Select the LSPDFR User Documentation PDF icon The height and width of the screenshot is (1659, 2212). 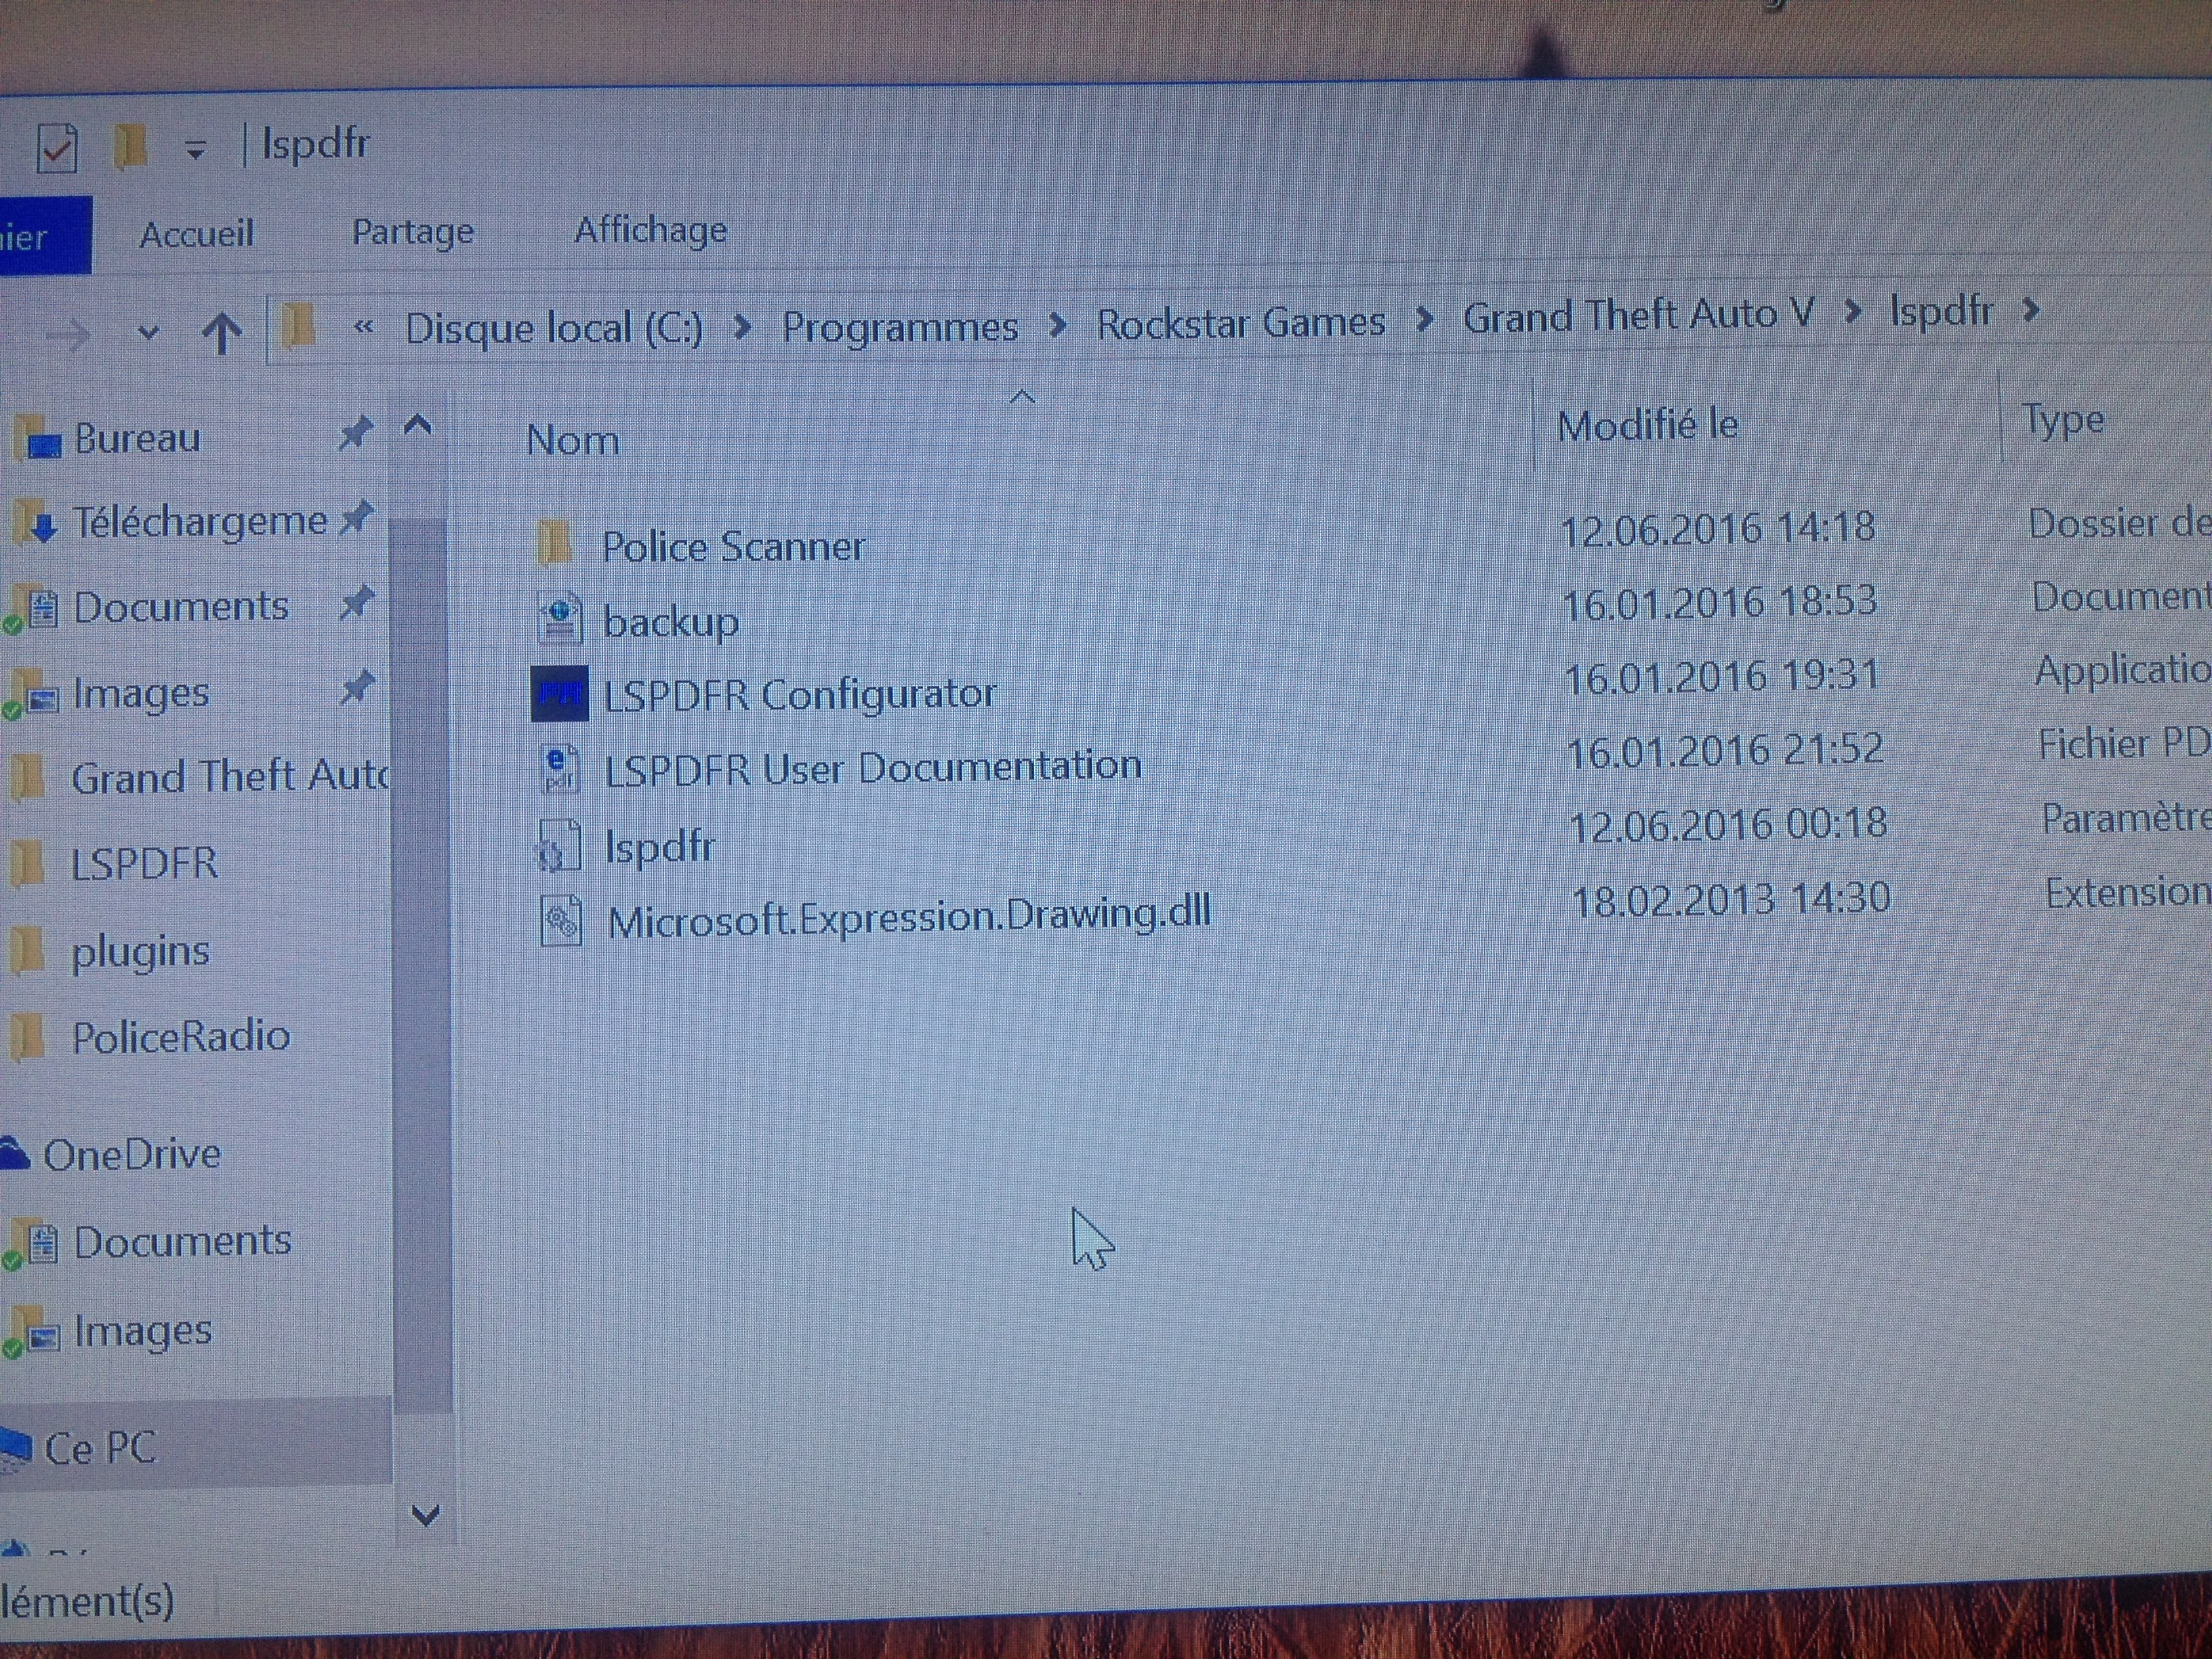559,769
